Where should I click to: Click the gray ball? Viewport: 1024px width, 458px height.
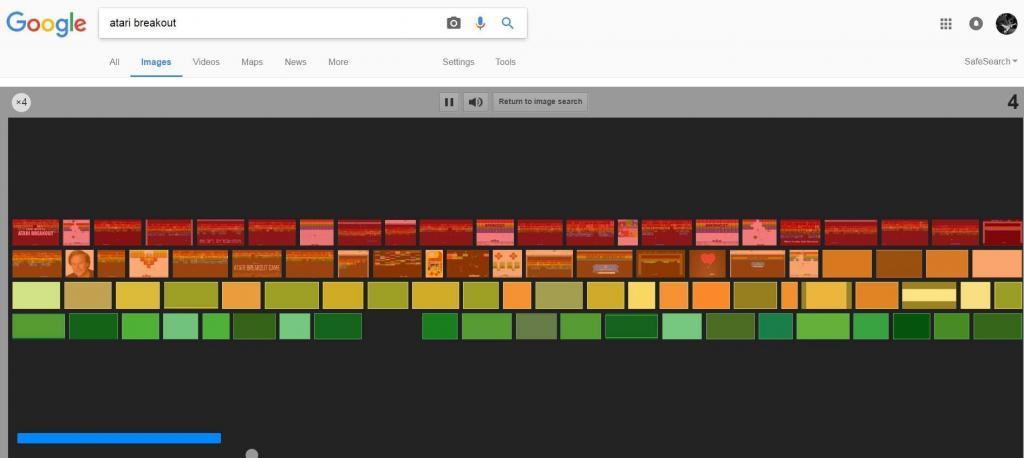(252, 453)
